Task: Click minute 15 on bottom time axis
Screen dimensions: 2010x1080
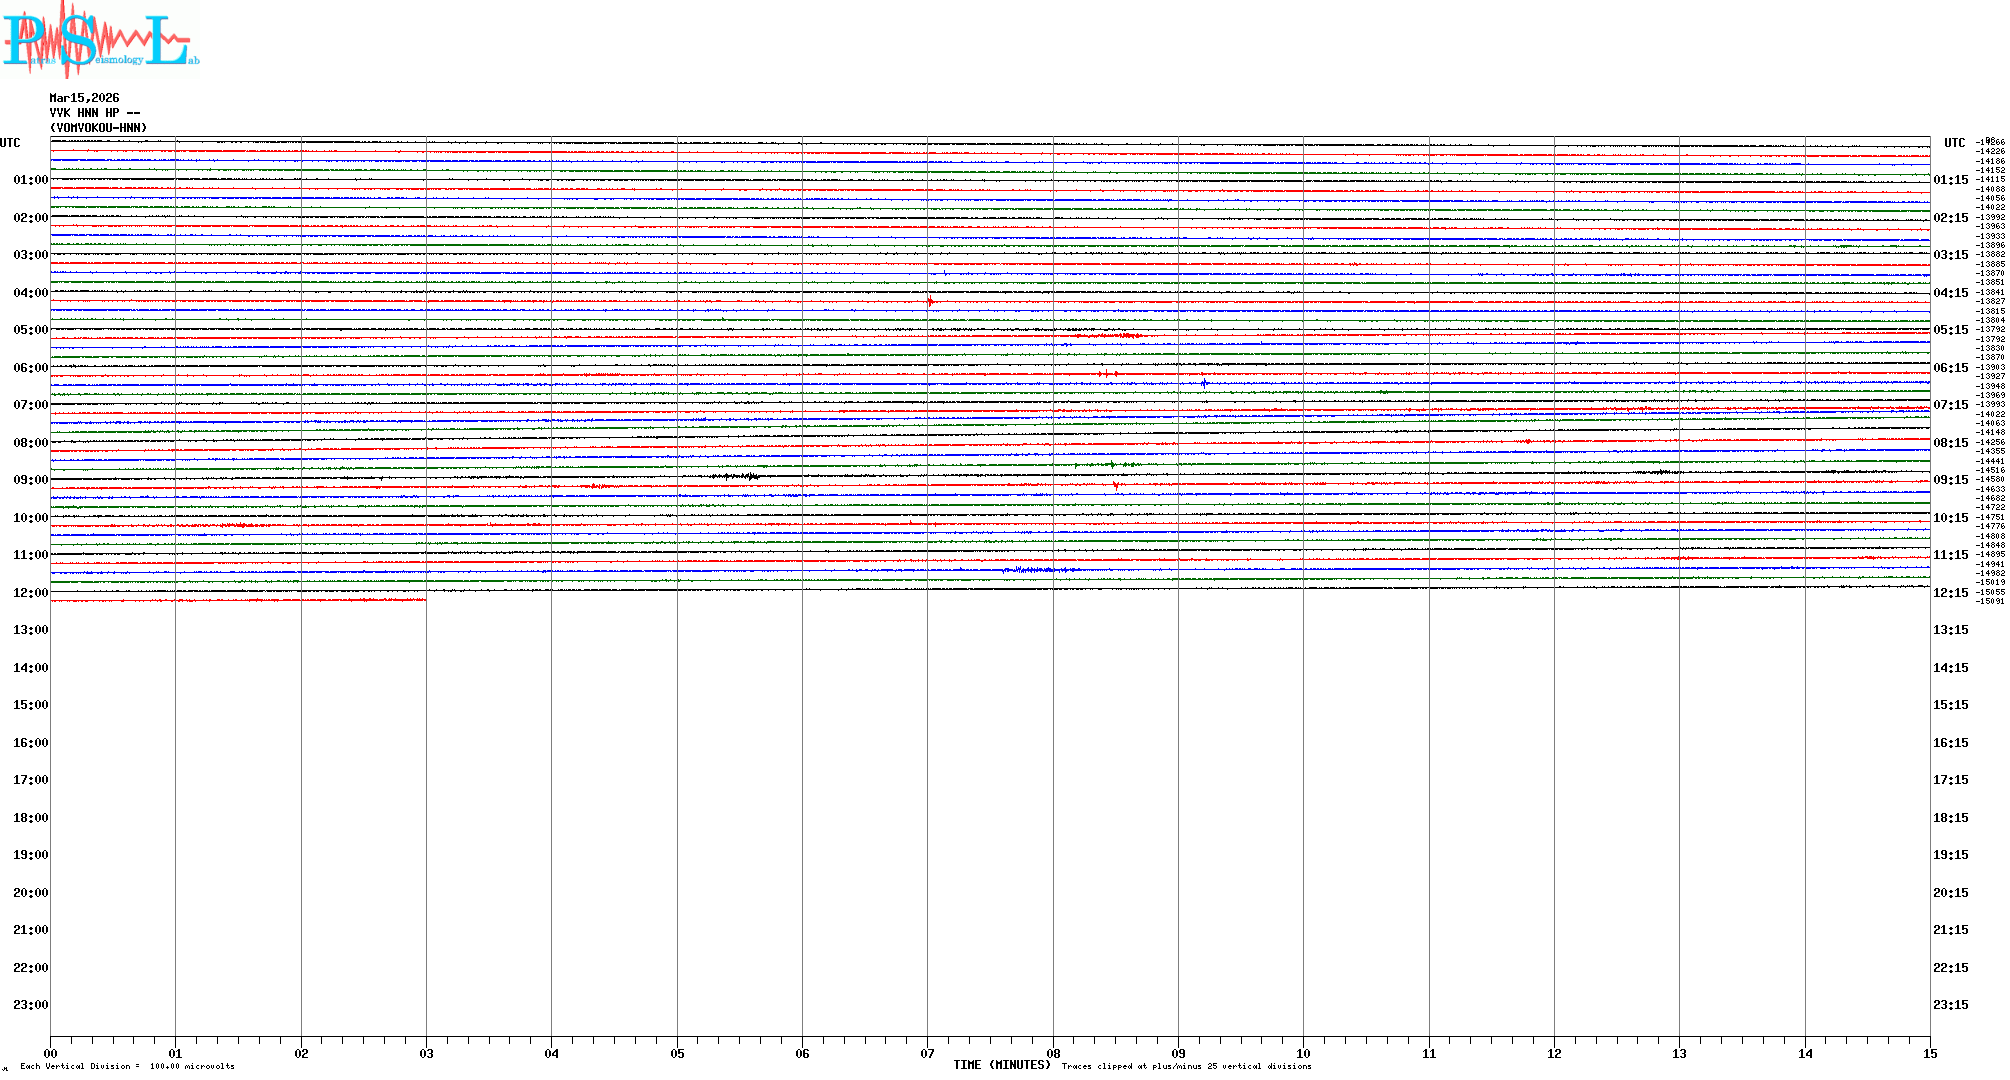Action: coord(1929,1053)
